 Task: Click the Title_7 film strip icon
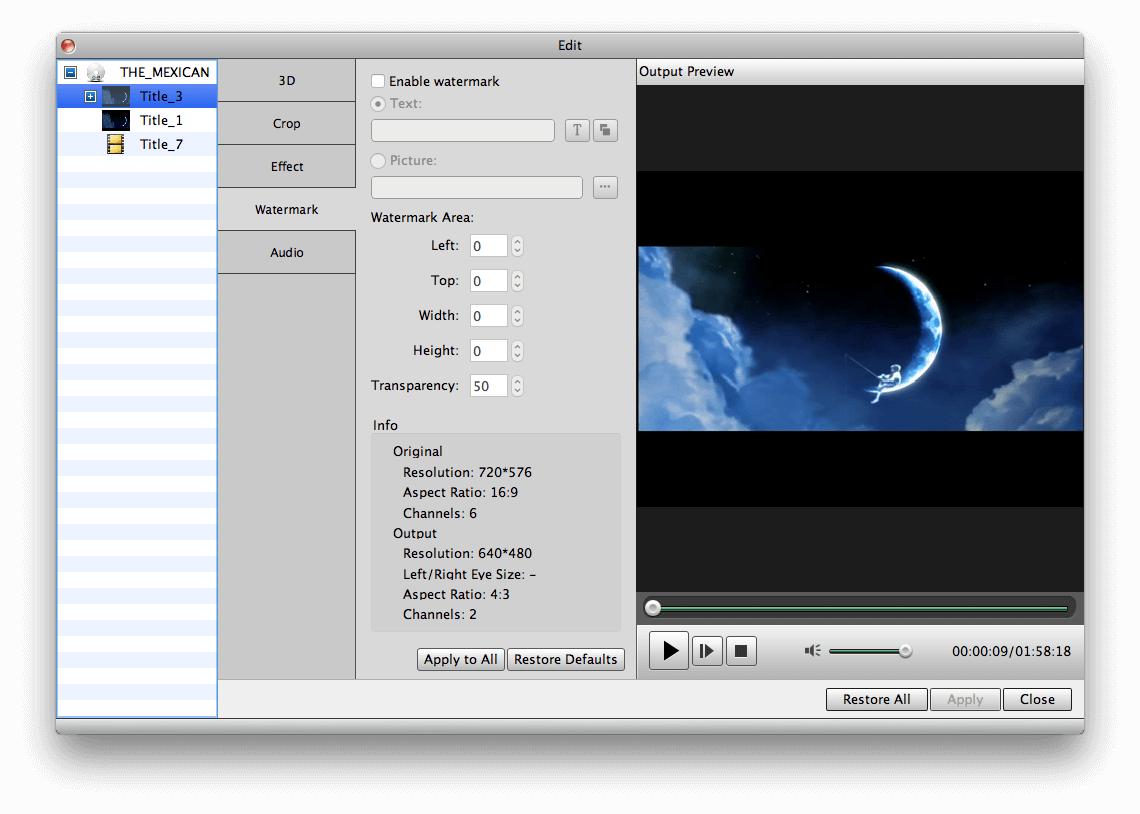tap(116, 144)
